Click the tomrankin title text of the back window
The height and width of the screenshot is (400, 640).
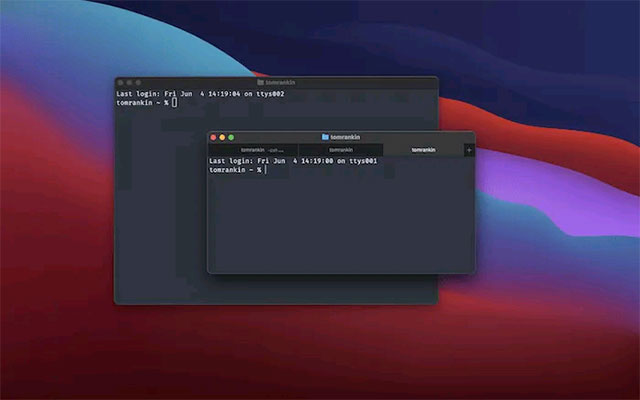click(280, 82)
